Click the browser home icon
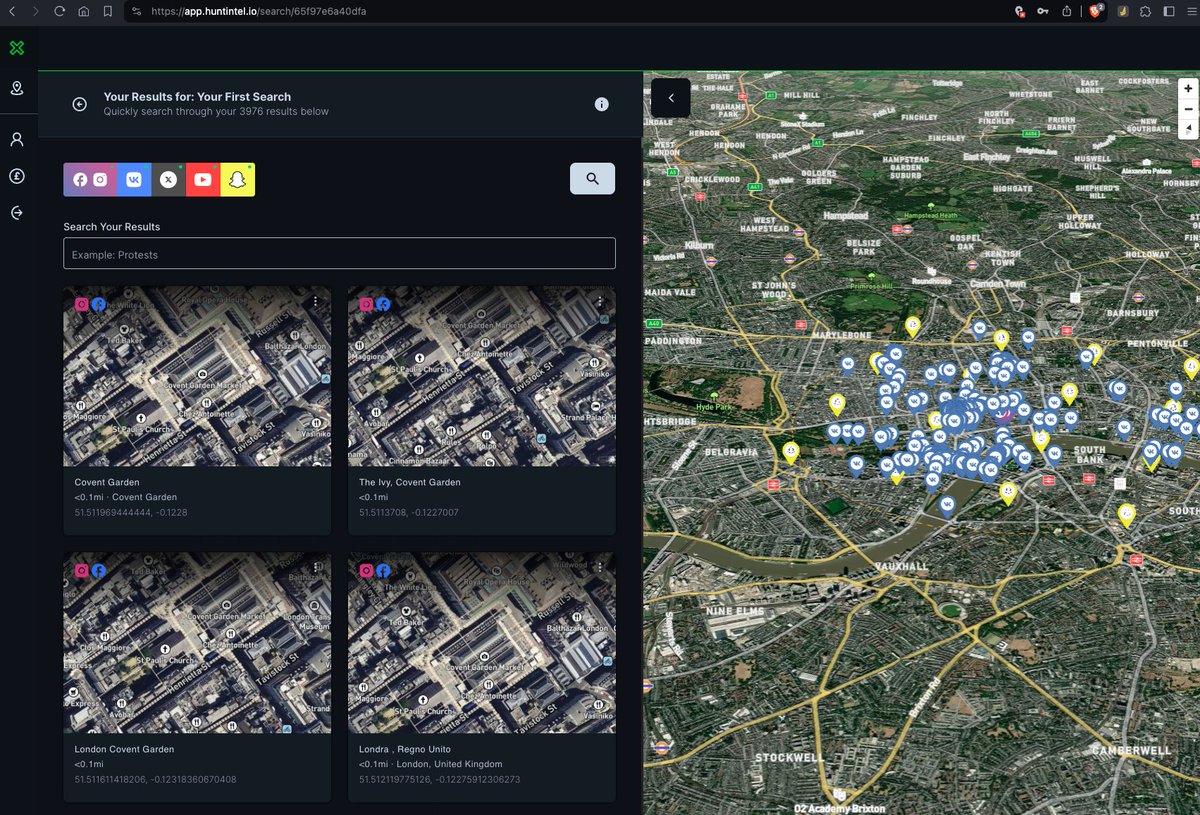 pyautogui.click(x=83, y=11)
